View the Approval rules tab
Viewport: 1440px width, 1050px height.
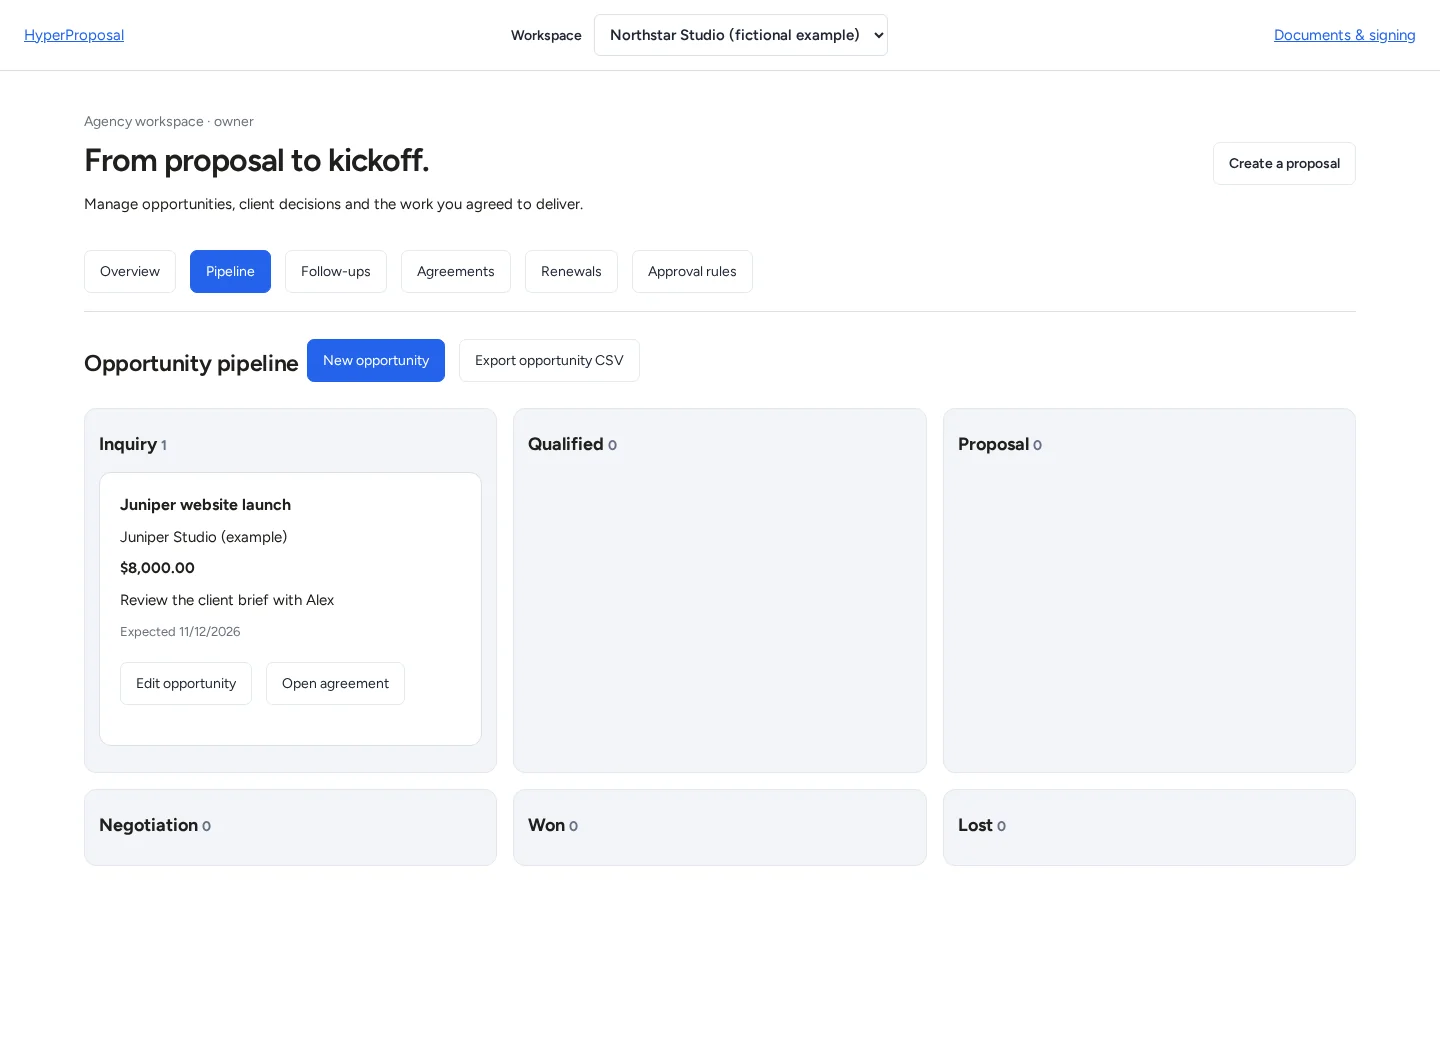692,271
